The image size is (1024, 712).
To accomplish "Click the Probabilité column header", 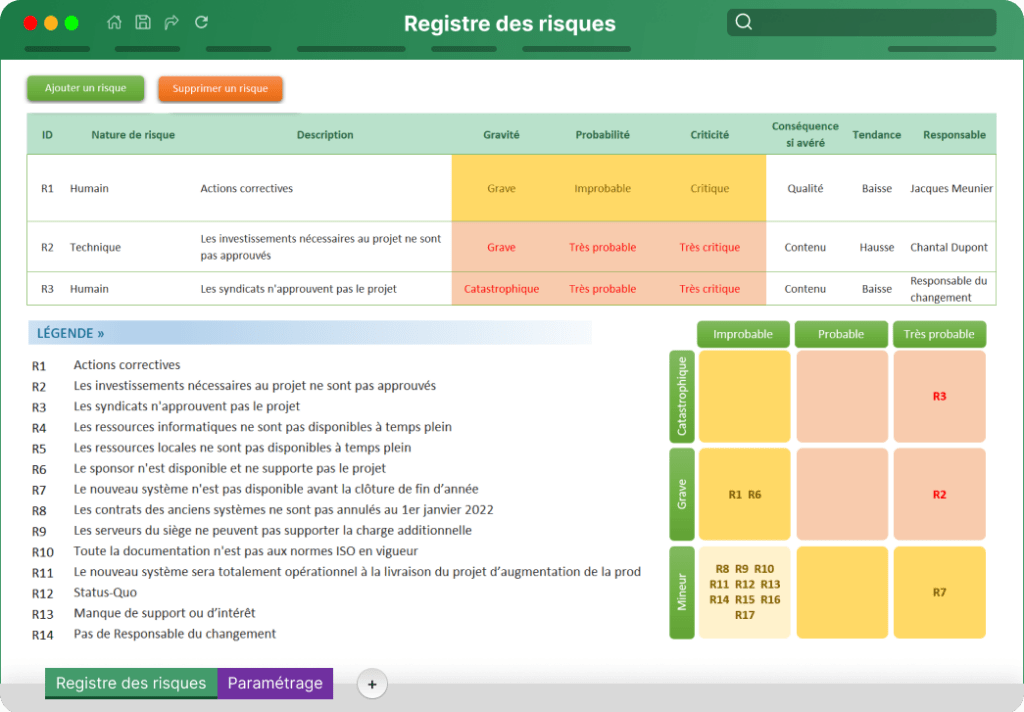I will tap(602, 135).
